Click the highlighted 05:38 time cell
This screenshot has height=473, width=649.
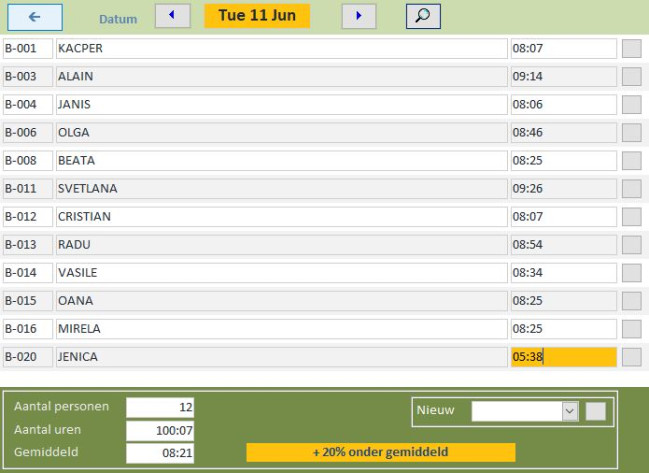pyautogui.click(x=564, y=357)
